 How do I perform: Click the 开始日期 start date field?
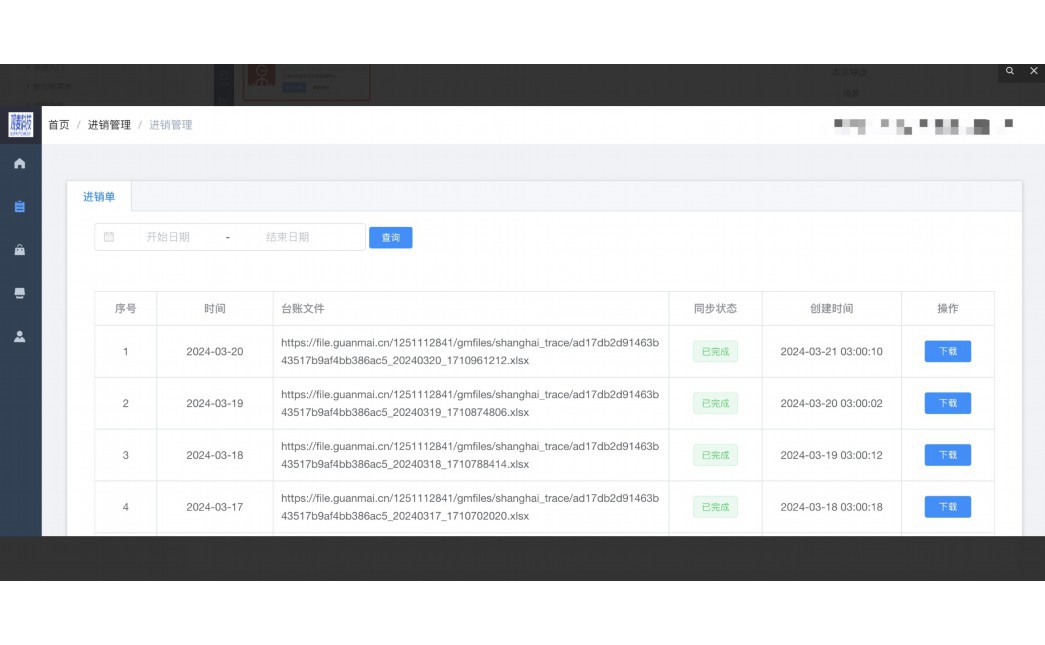pyautogui.click(x=168, y=237)
